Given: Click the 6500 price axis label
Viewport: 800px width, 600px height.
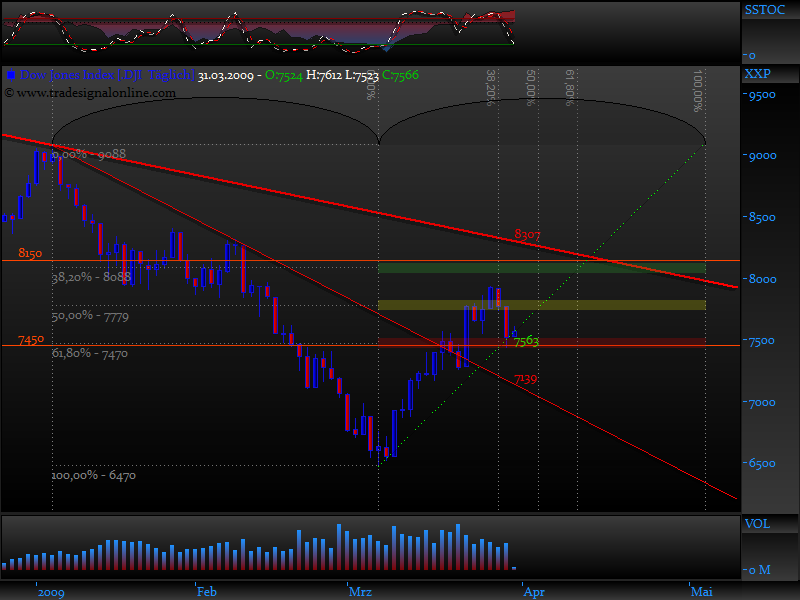Looking at the screenshot, I should 762,464.
